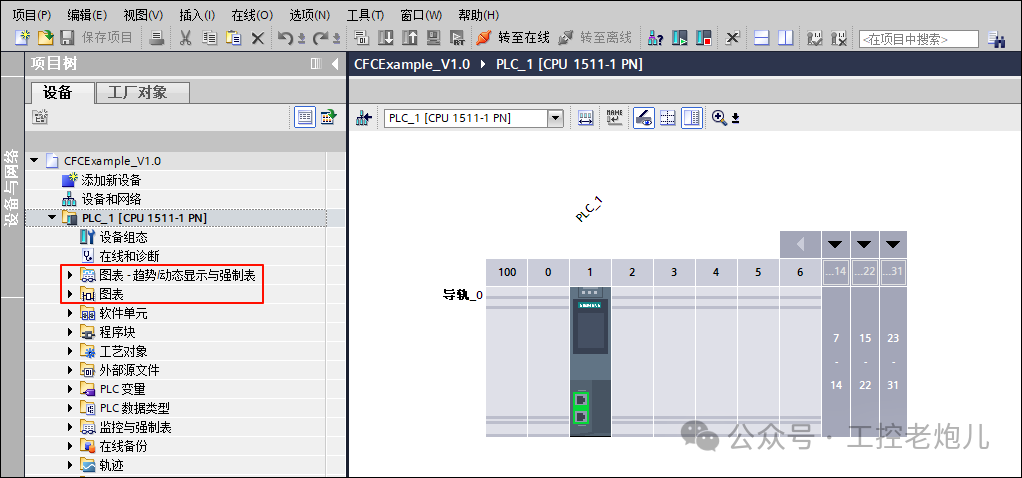The image size is (1022, 478).
Task: Expand the 软件单元 folder
Action: click(x=70, y=313)
